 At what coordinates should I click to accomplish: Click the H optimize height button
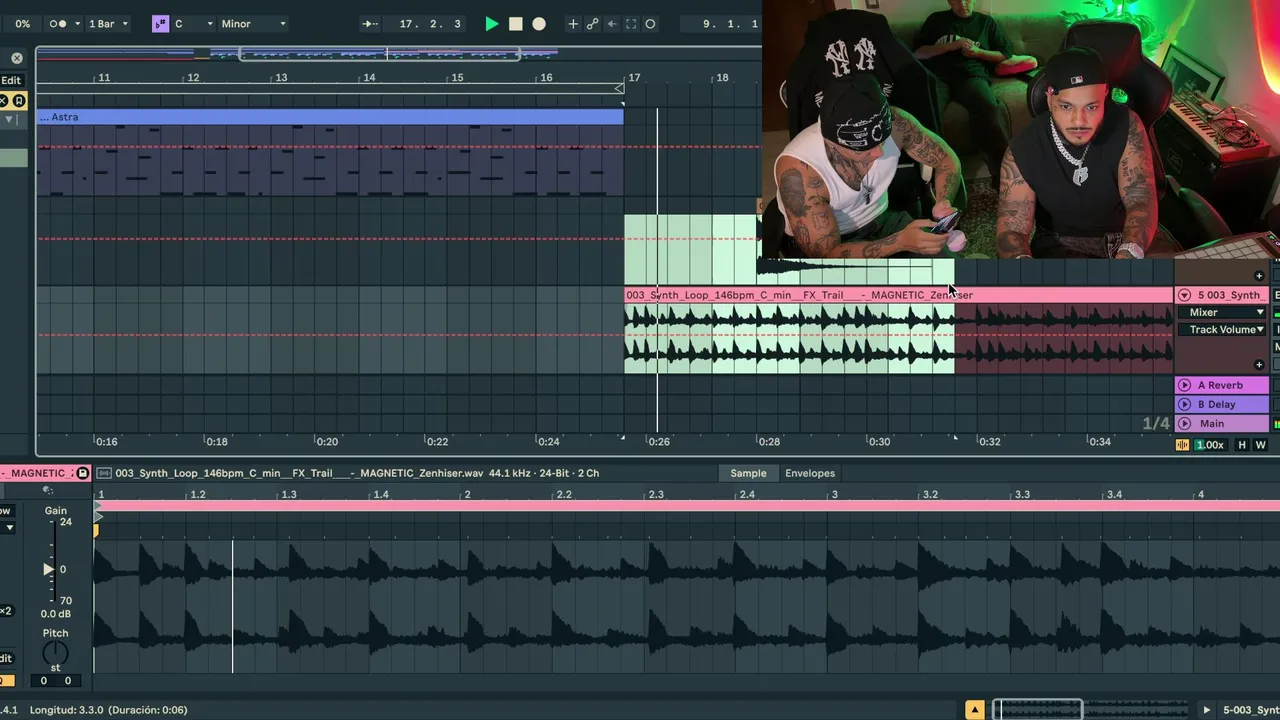(1242, 445)
